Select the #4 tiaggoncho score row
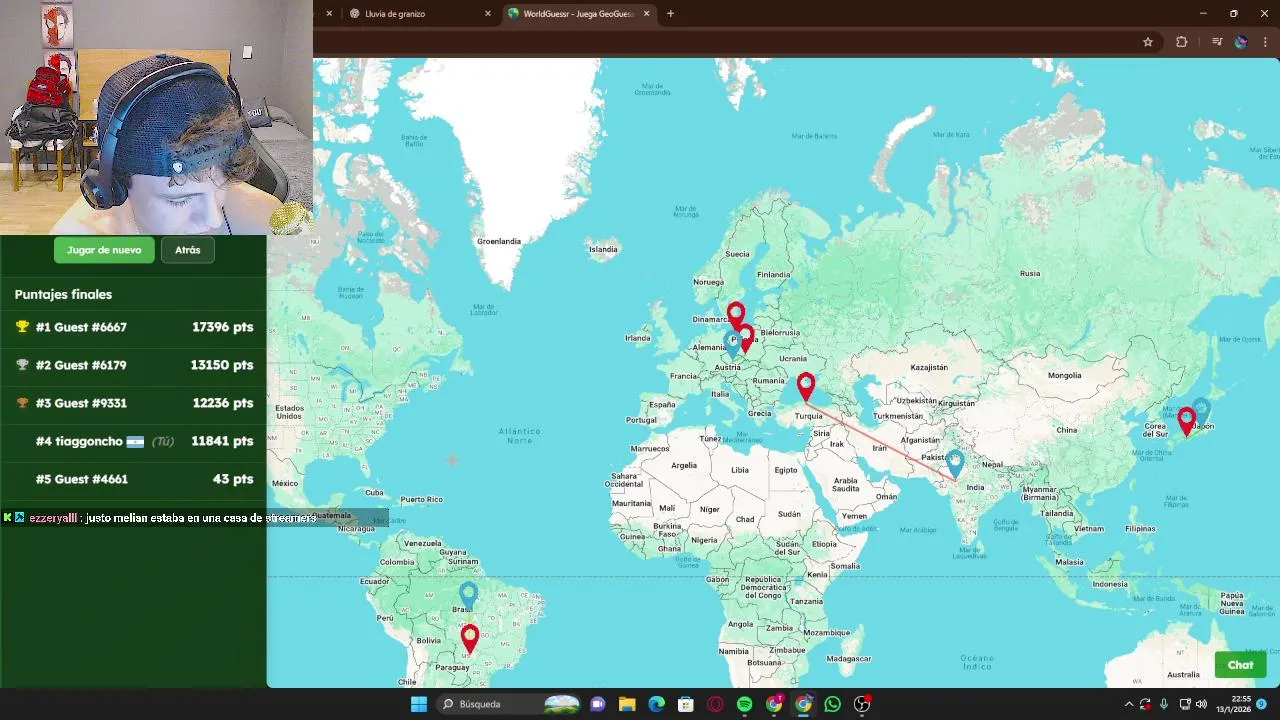The width and height of the screenshot is (1280, 720). (134, 441)
